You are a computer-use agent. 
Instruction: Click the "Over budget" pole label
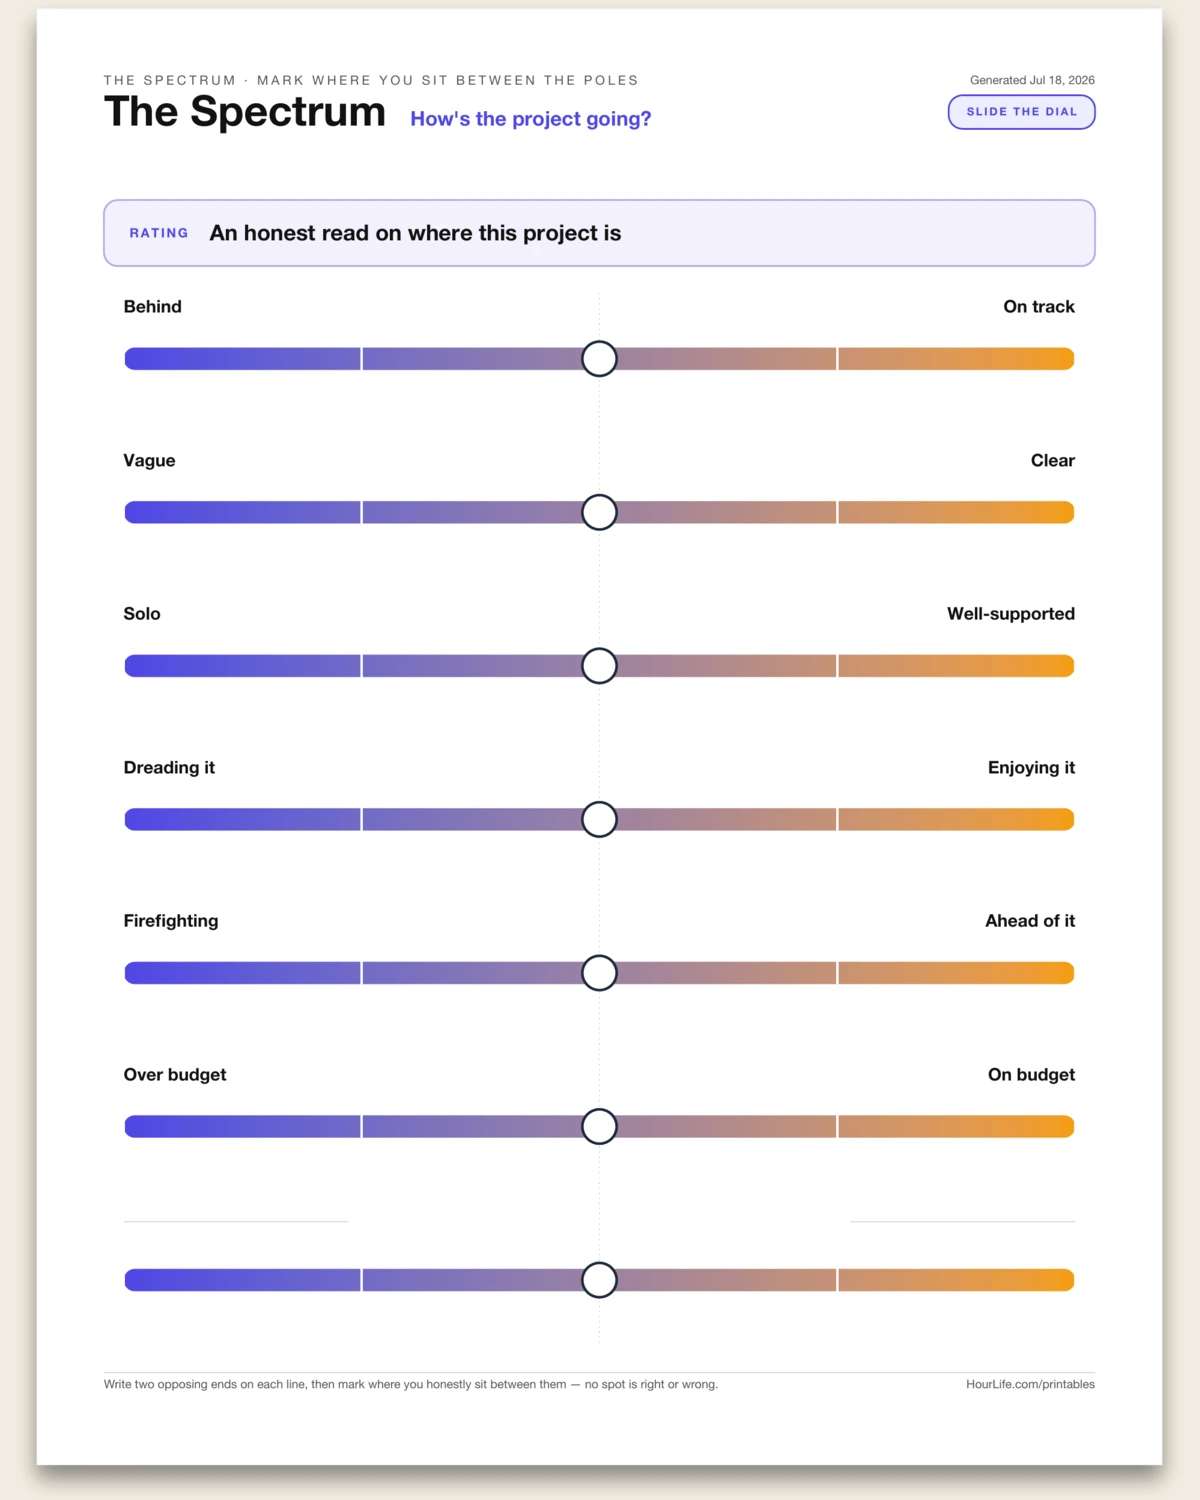pos(175,1075)
